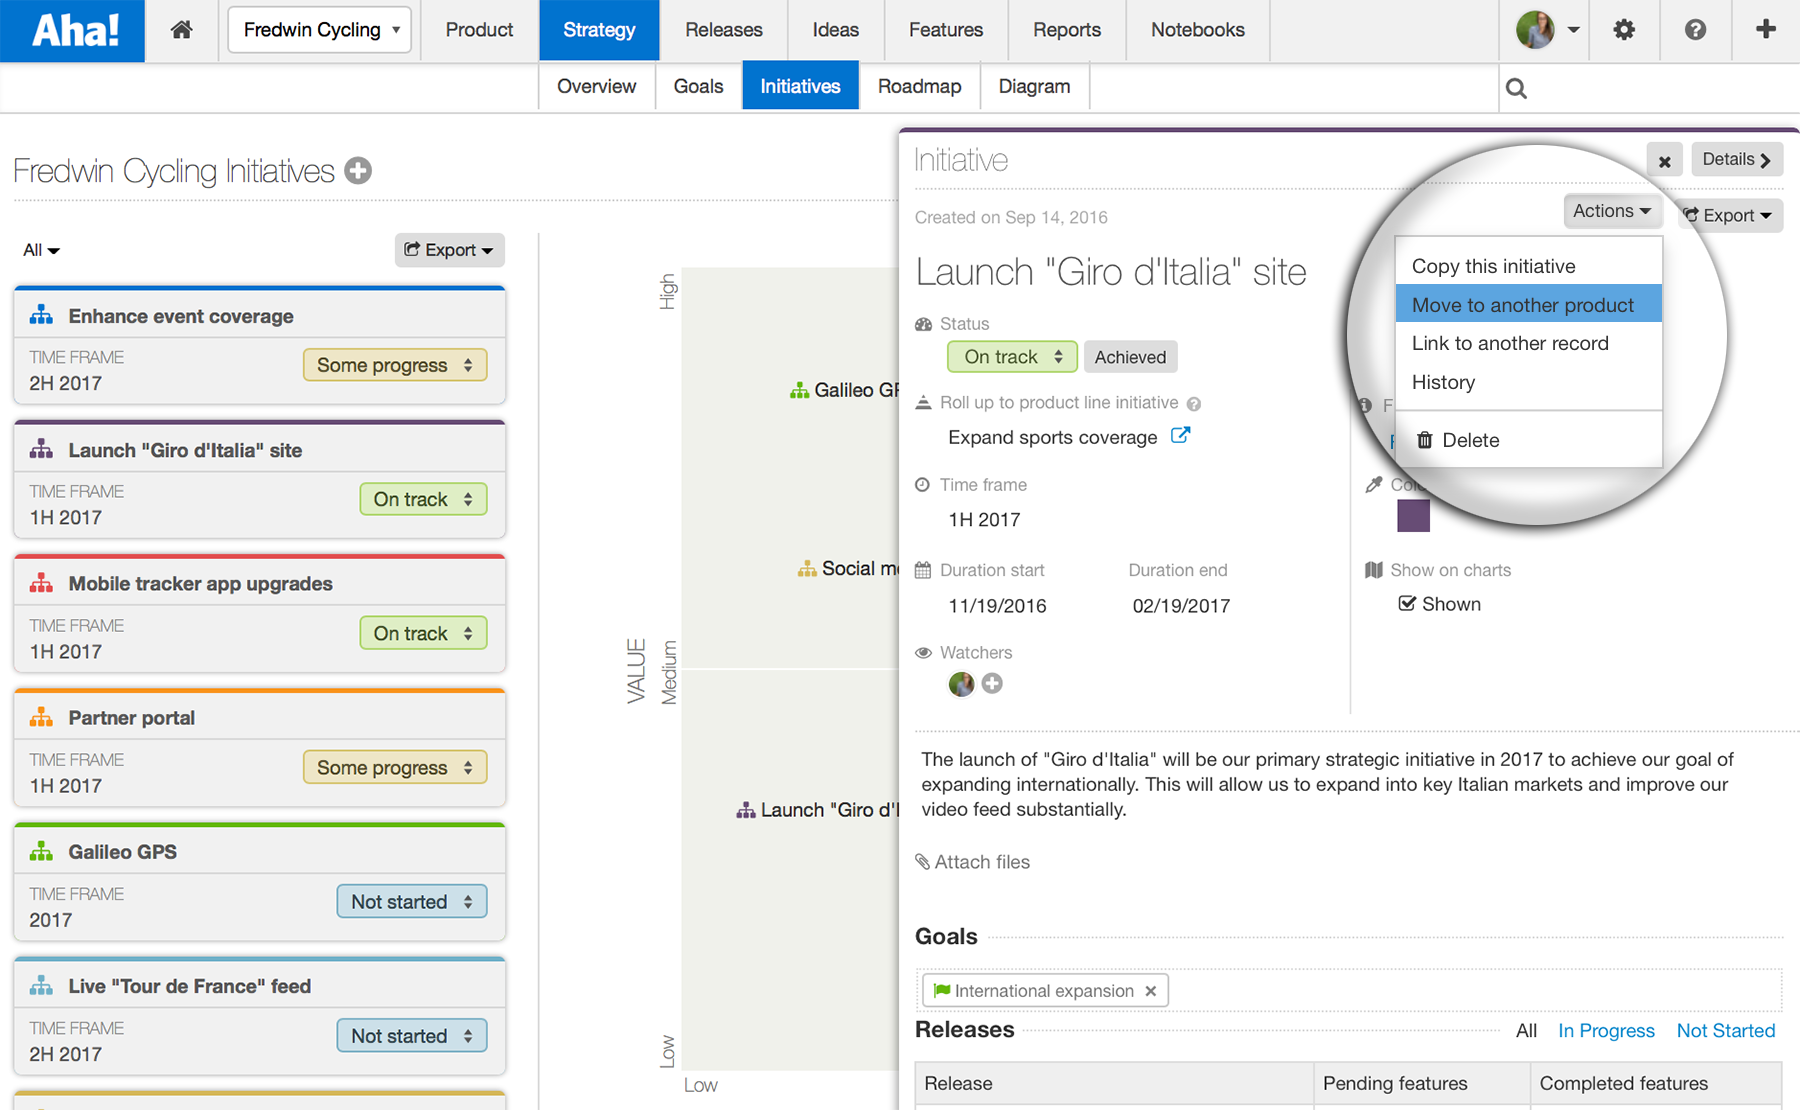
Task: Click the Achieved status button
Action: tap(1130, 357)
